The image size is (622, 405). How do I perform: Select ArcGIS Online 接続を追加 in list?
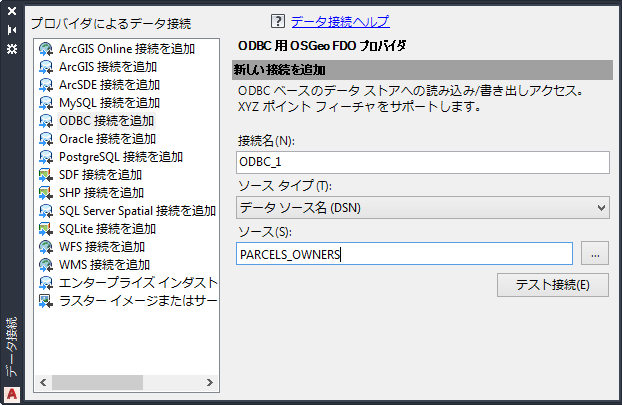tap(127, 49)
